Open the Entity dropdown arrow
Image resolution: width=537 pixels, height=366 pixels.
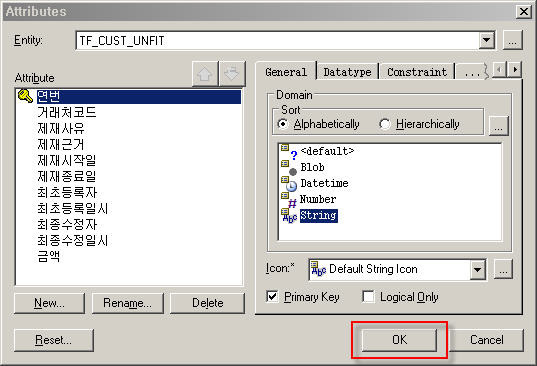click(486, 40)
